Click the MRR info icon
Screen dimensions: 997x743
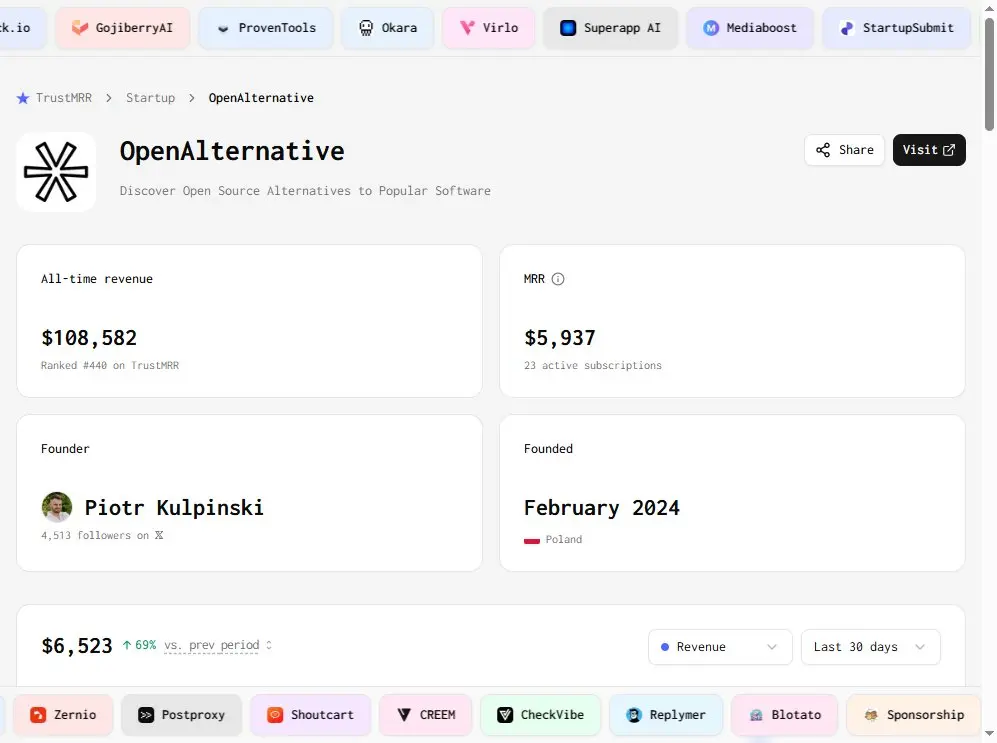pos(558,279)
